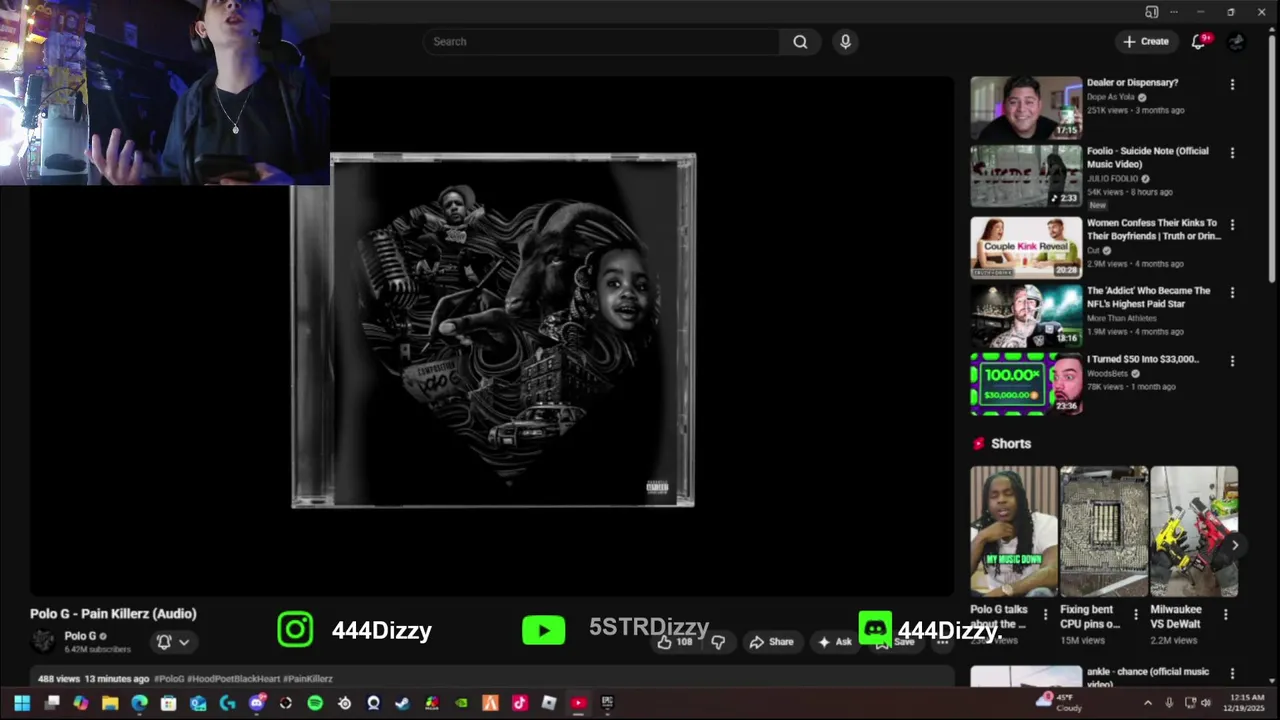Open the Polo G talks short thumbnail
The width and height of the screenshot is (1280, 720).
tap(1013, 531)
